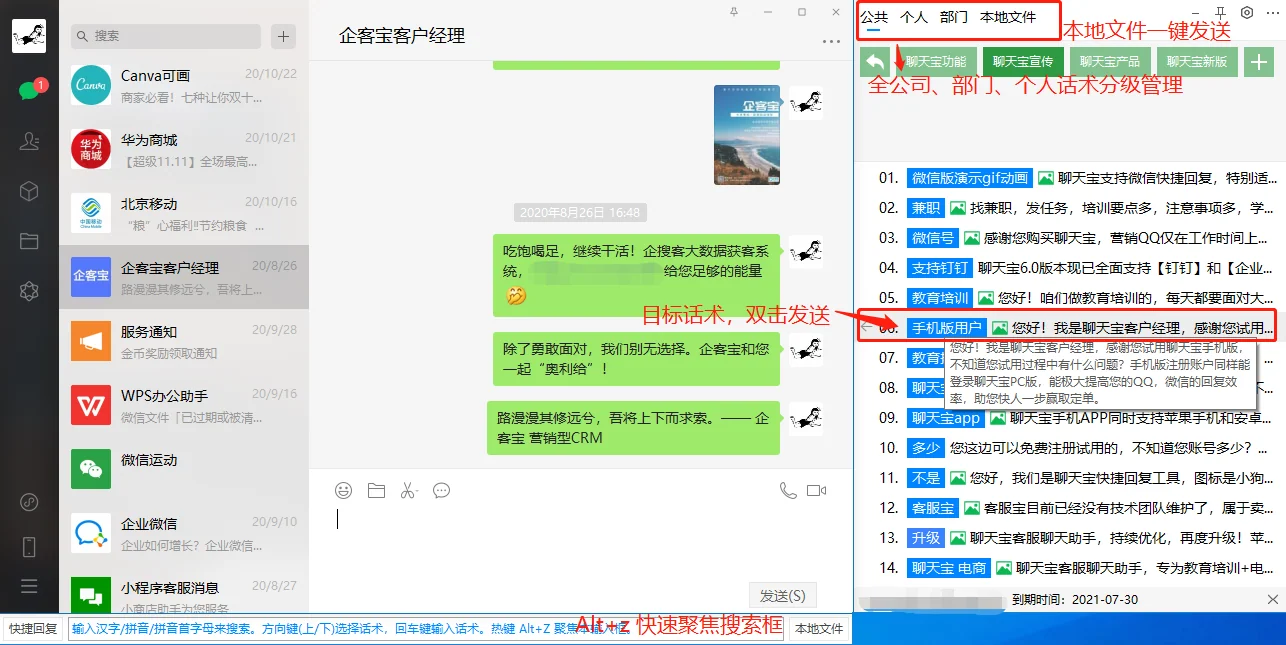Viewport: 1286px width, 645px height.
Task: Pin the WeChat window on top
Action: tap(734, 12)
